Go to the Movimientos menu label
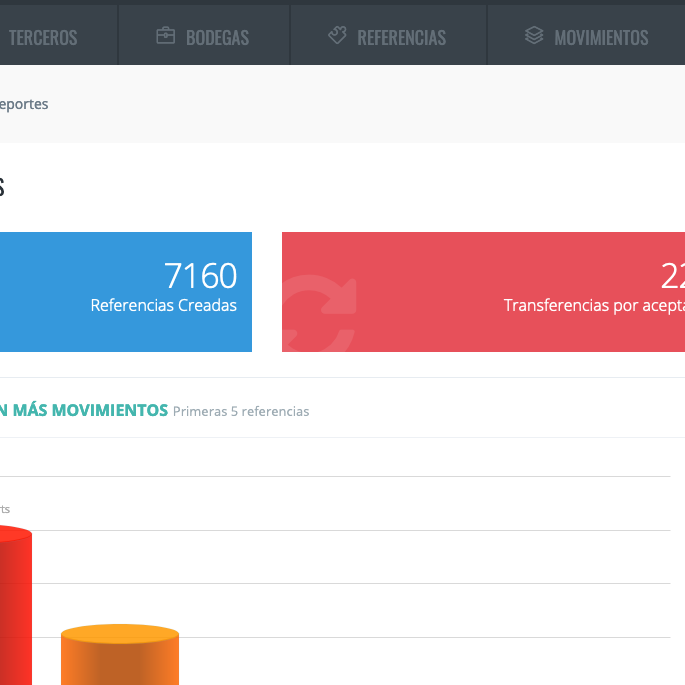Viewport: 685px width, 685px height. [601, 38]
